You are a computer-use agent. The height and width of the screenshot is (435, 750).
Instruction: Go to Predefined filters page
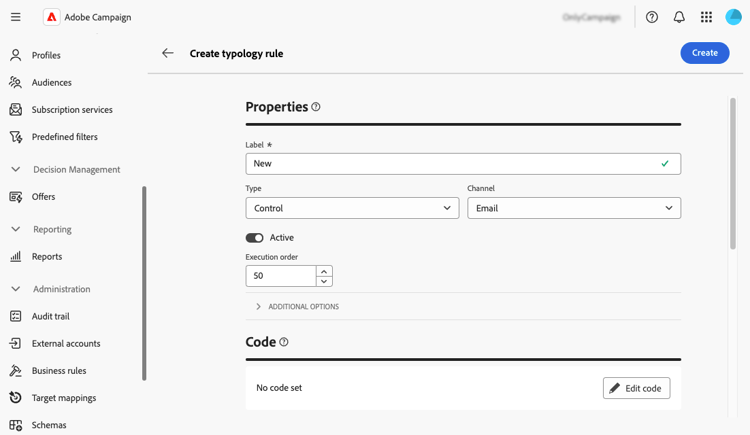coord(64,137)
